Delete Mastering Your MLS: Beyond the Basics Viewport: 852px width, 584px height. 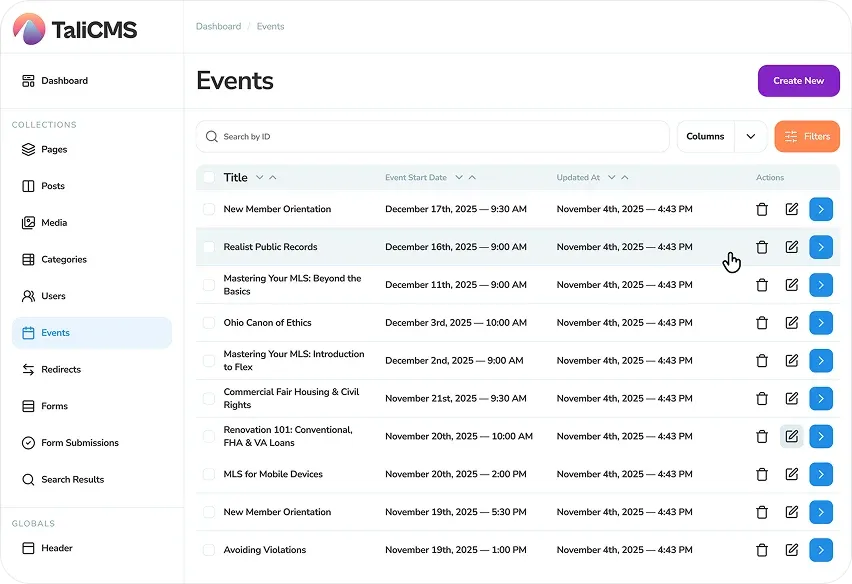pyautogui.click(x=762, y=285)
